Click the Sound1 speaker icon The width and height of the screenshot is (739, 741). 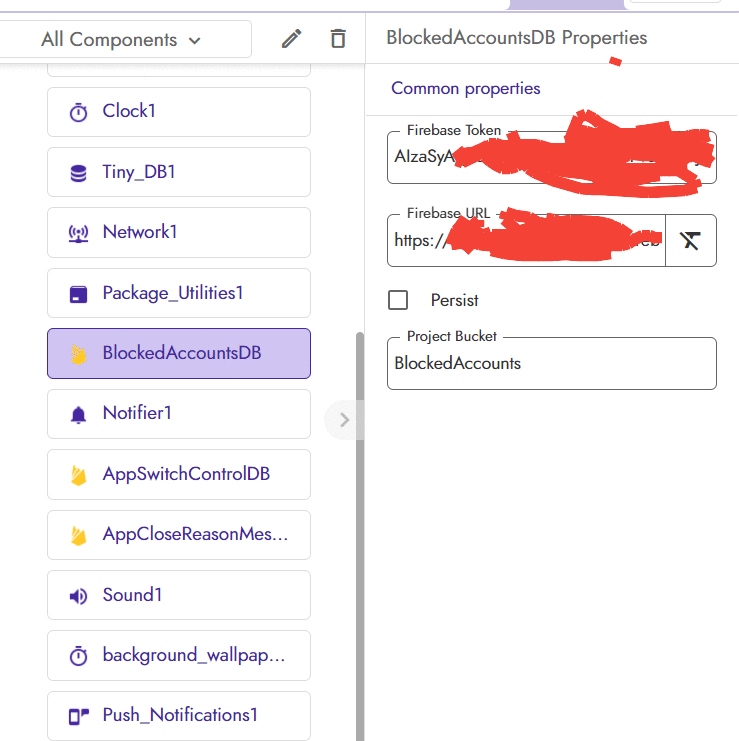[78, 596]
